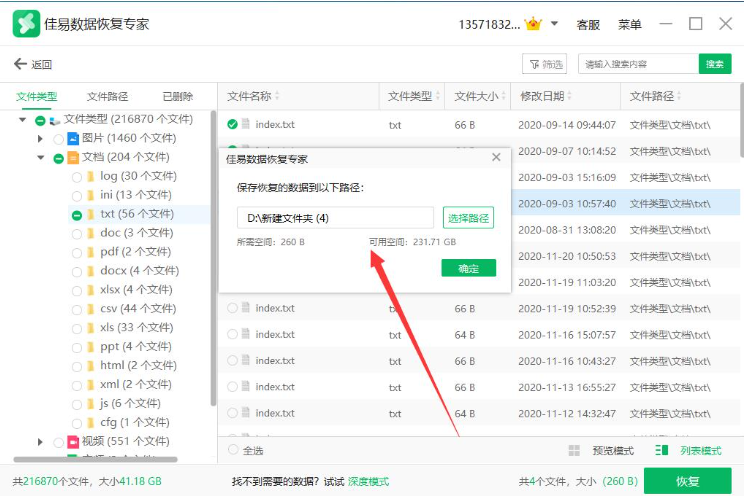The height and width of the screenshot is (504, 749).
Task: Click the 文档 folder icon in tree
Action: pyautogui.click(x=73, y=158)
